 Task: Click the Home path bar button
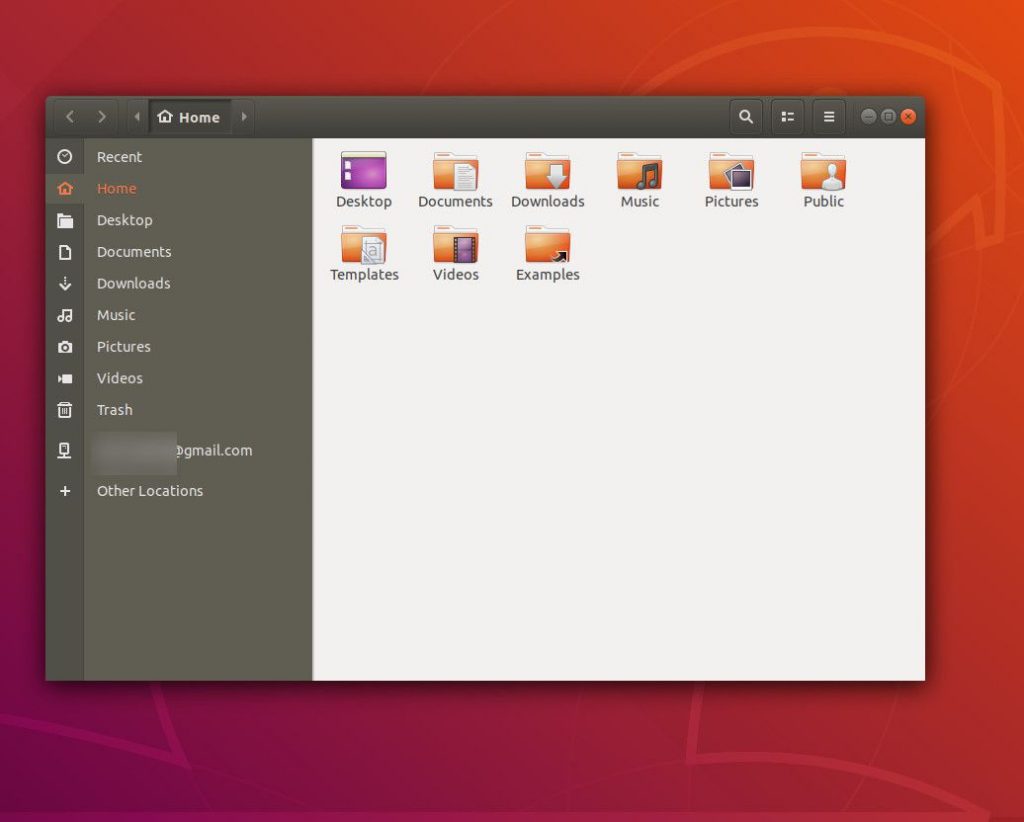[189, 117]
